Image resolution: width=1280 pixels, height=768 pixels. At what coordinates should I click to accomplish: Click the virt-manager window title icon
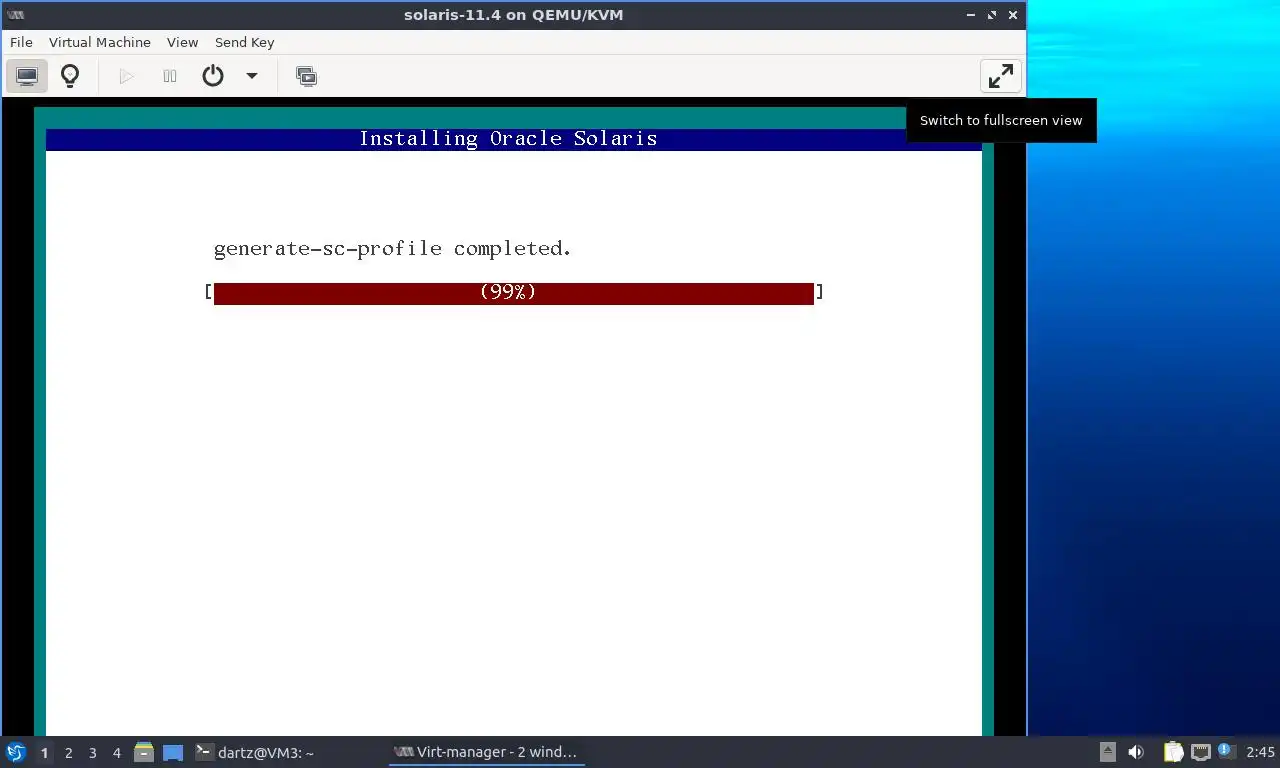(15, 15)
